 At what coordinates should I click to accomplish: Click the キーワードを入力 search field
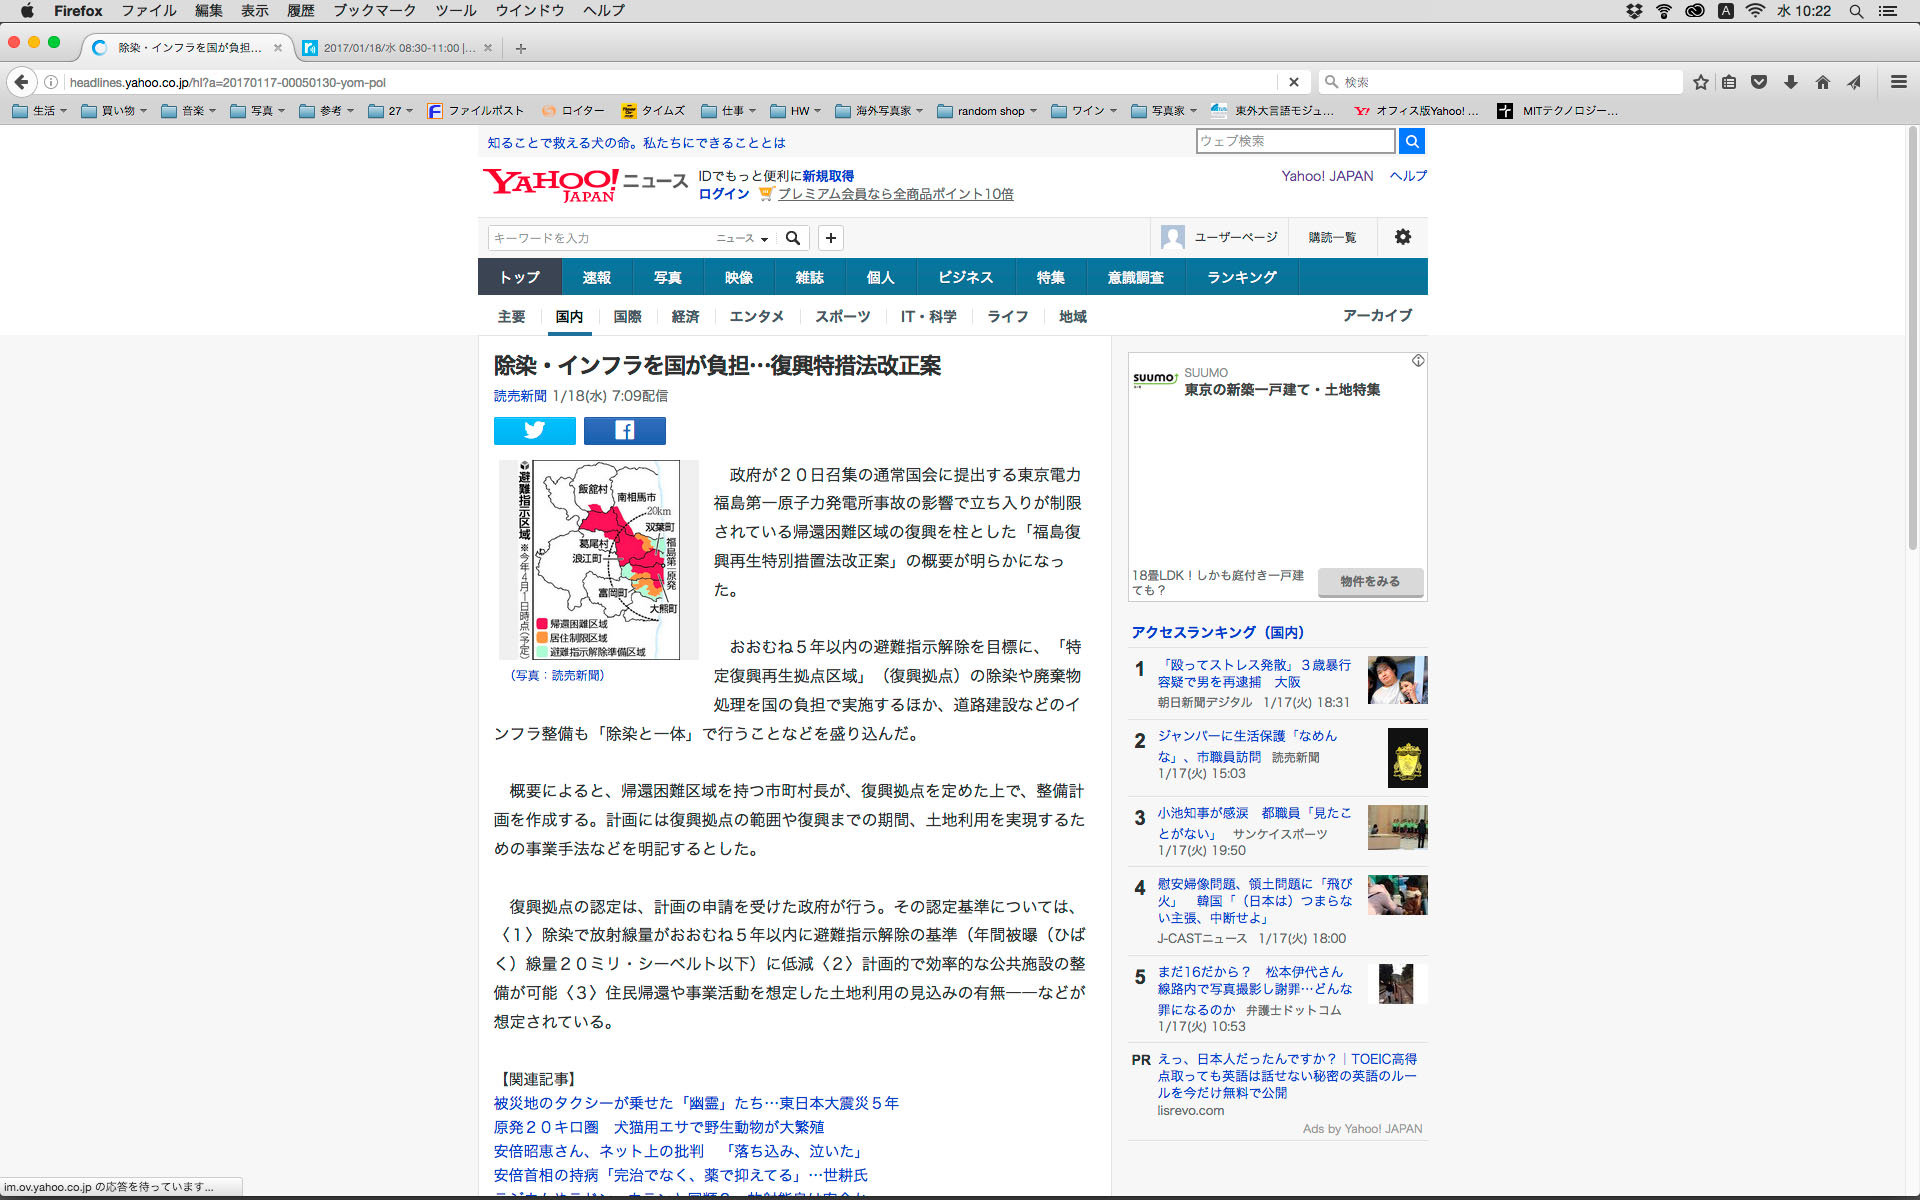(600, 238)
